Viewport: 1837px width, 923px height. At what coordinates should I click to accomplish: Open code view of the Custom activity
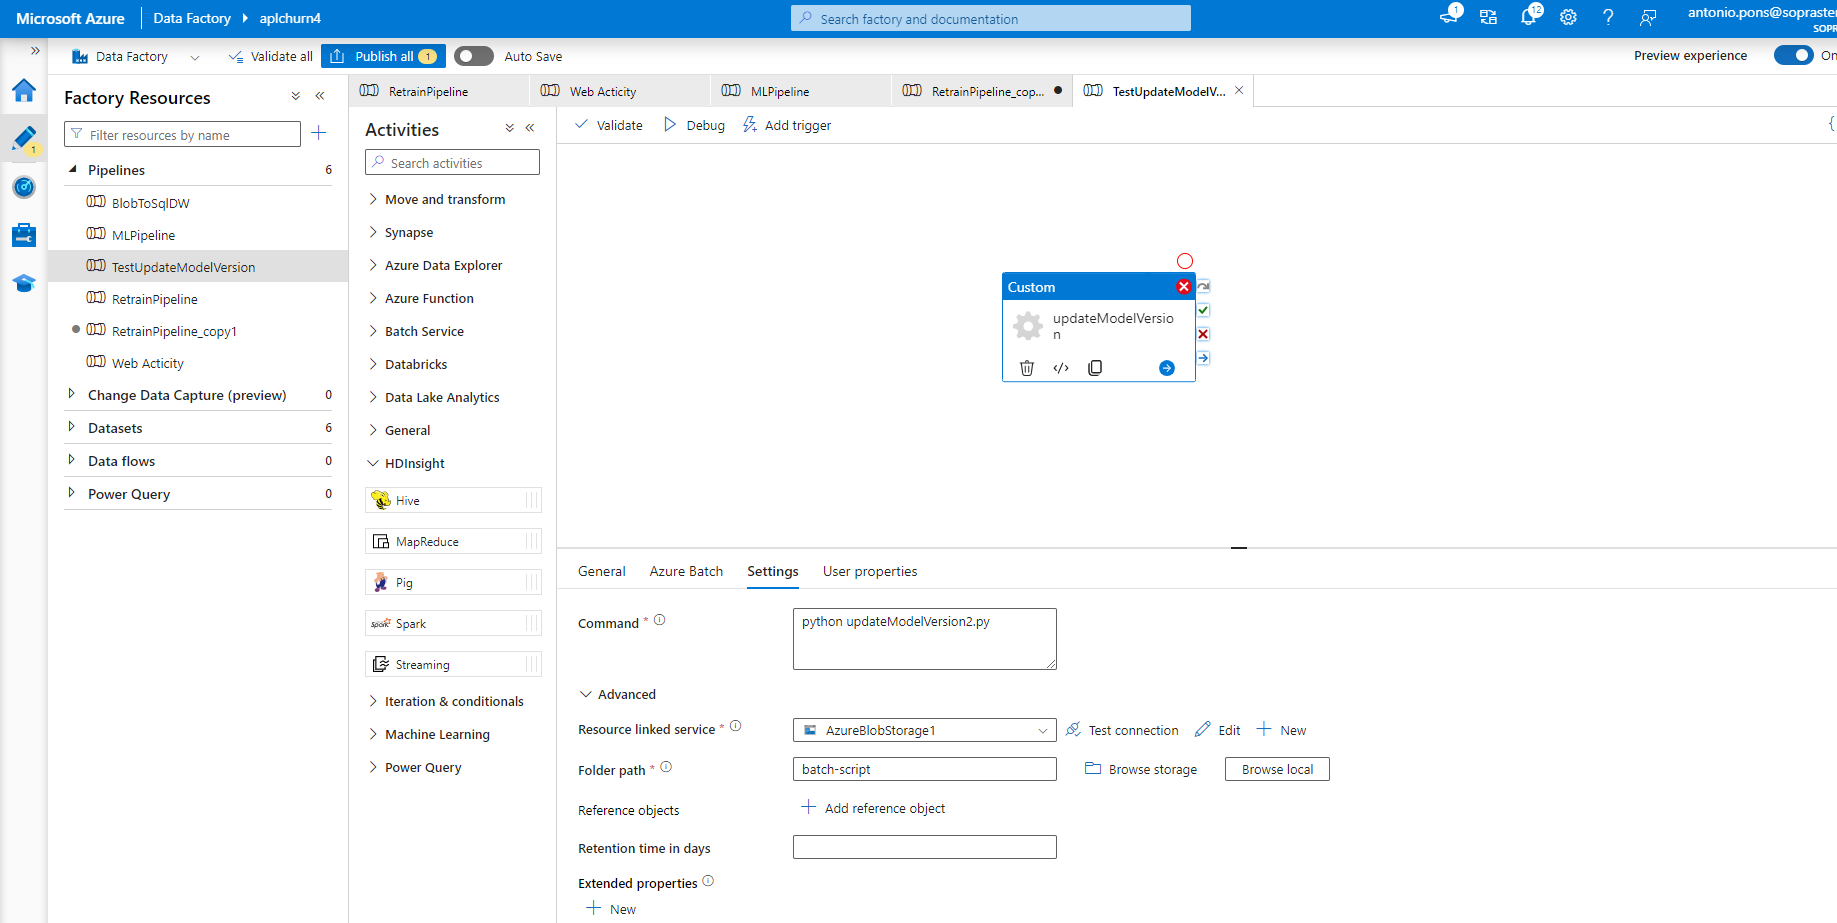coord(1060,367)
